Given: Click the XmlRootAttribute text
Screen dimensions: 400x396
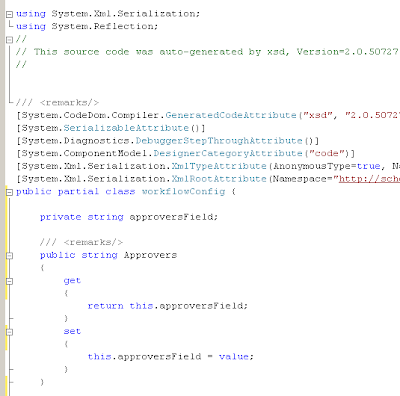Looking at the screenshot, I should point(219,179).
